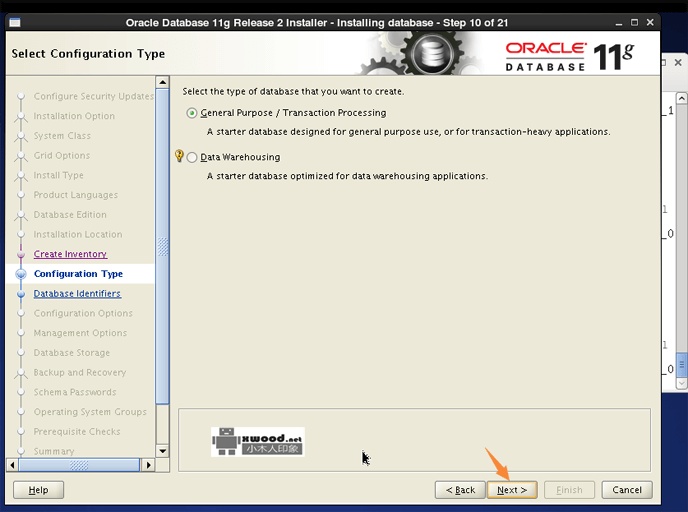This screenshot has height=512, width=688.
Task: Minimize the installer window
Action: point(617,22)
